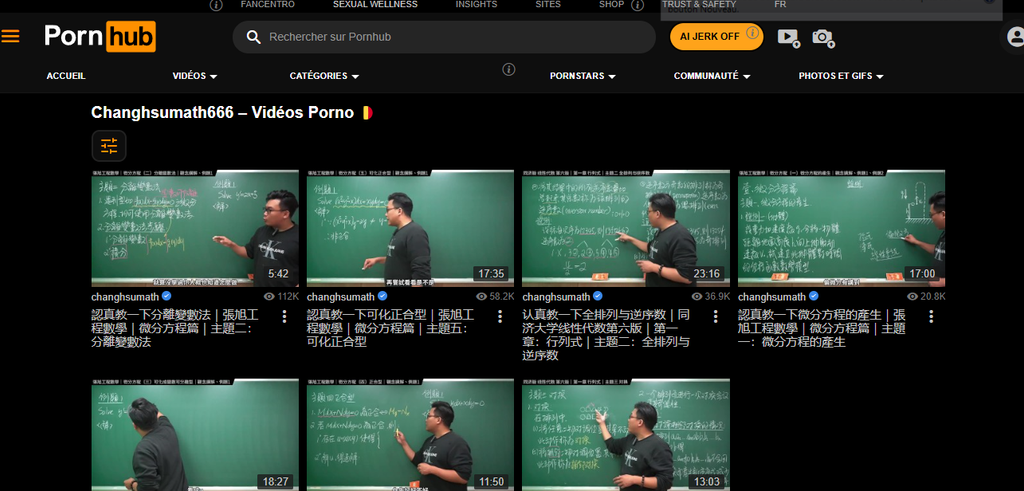Open the FR language selector
This screenshot has height=491, width=1024.
(x=780, y=5)
